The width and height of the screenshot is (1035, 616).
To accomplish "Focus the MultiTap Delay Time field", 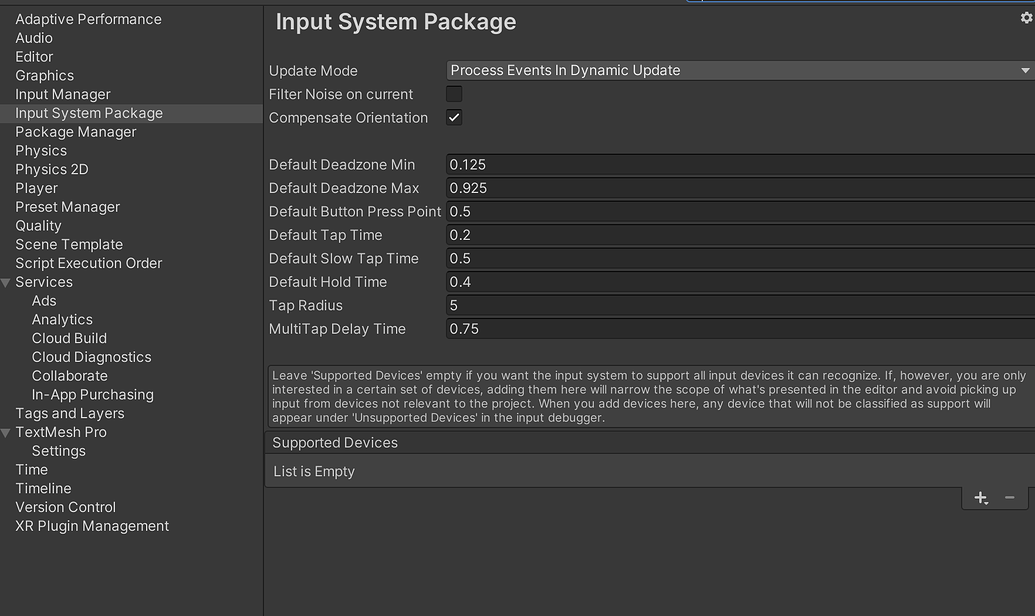I will pos(740,329).
